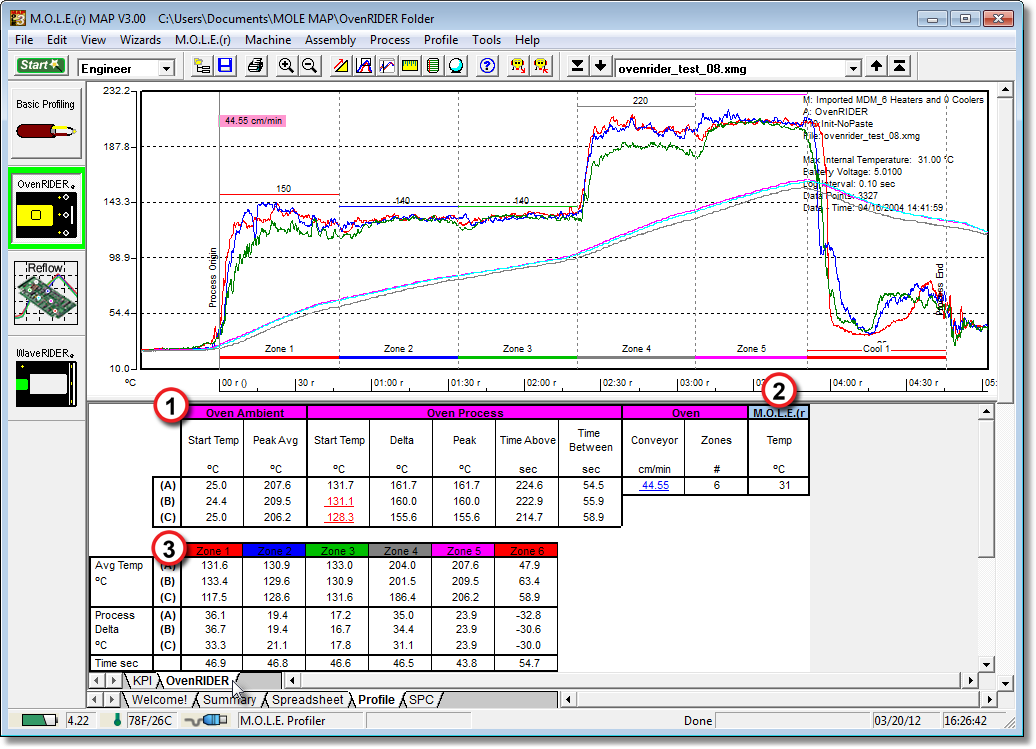
Task: Click the second yellow M.O.L.E. character icon
Action: coord(541,66)
